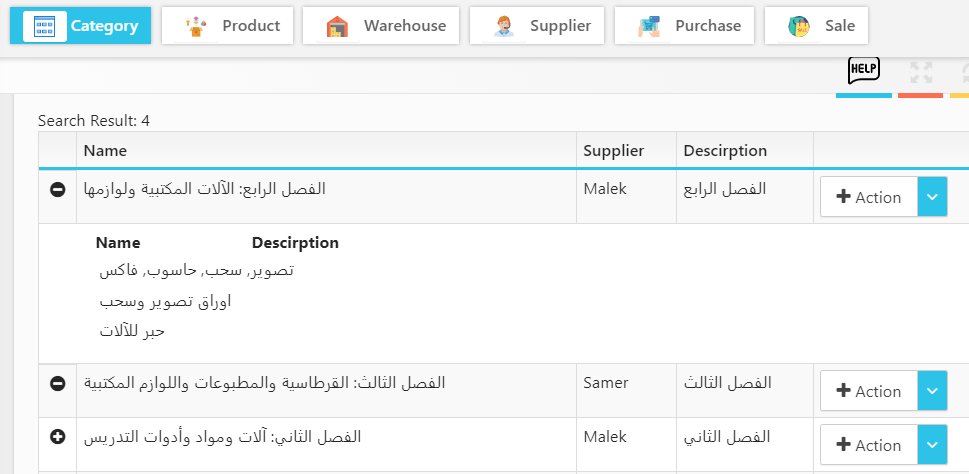This screenshot has width=969, height=474.
Task: Open the Action dropdown arrow for الفصل الثاني
Action: coord(933,444)
